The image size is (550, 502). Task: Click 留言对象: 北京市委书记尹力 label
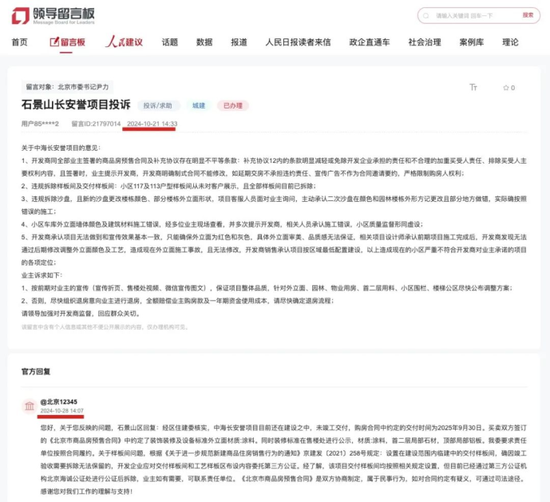[x=67, y=87]
